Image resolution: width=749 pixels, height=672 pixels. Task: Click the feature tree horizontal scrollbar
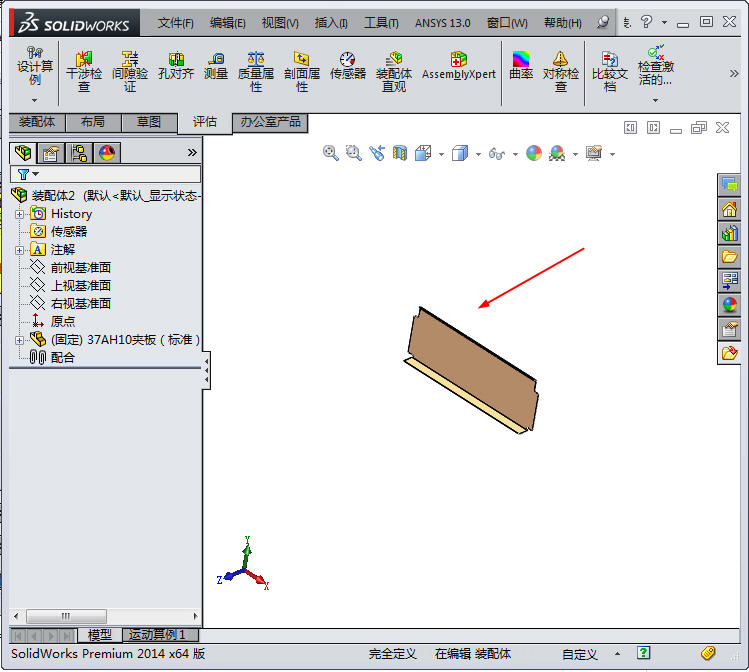[65, 616]
